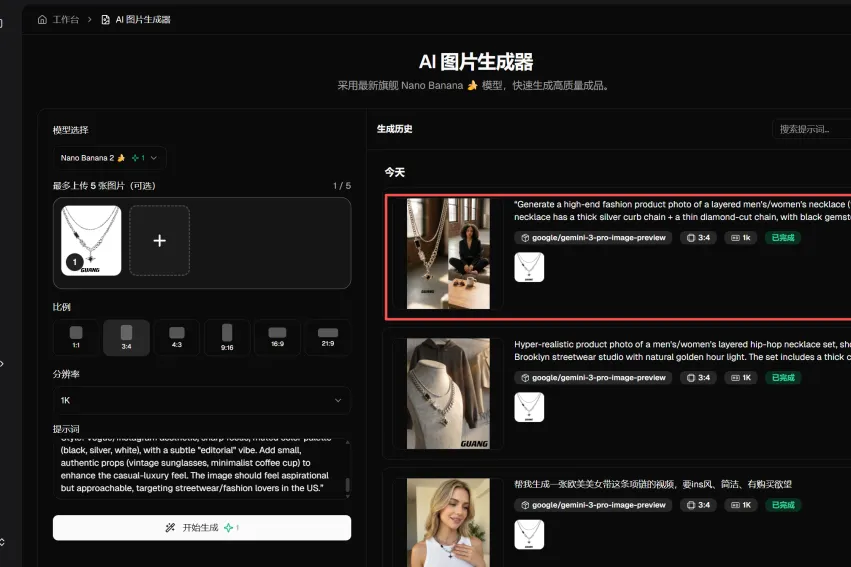851x567 pixels.
Task: Click the home icon beside 工作台
Action: pos(42,19)
